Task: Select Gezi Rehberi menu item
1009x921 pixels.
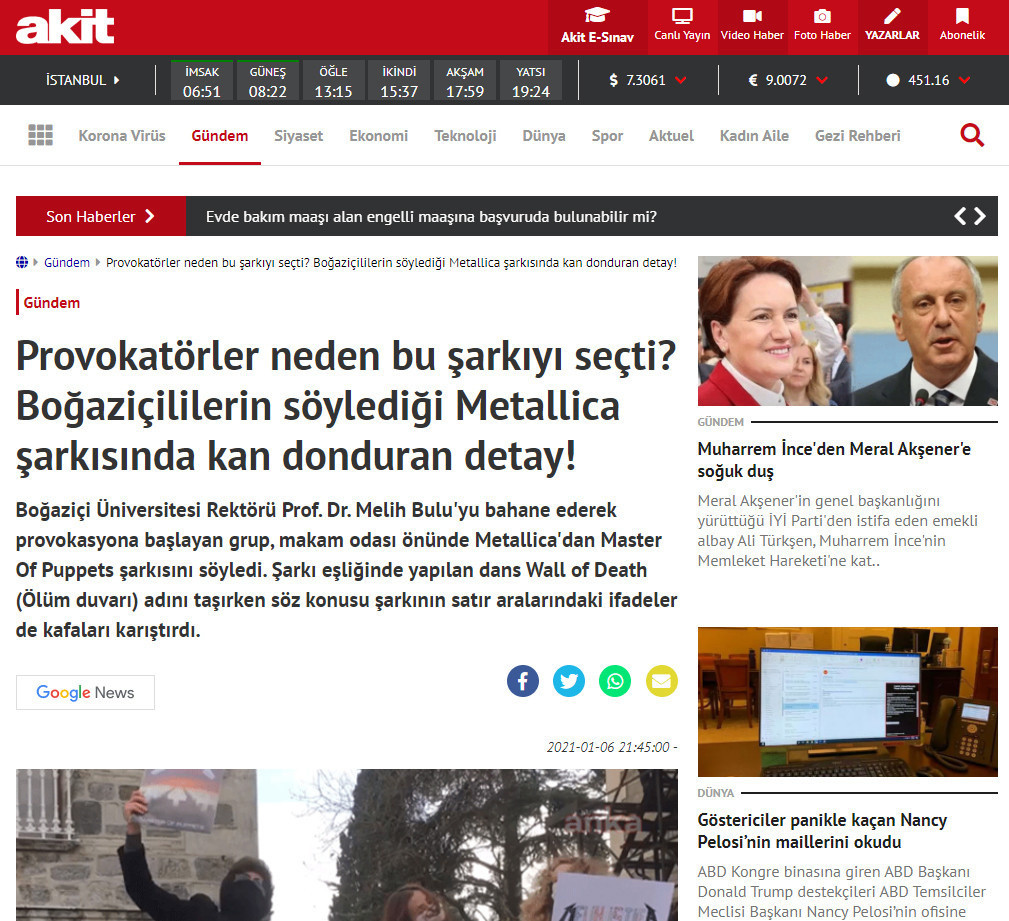Action: [x=858, y=136]
